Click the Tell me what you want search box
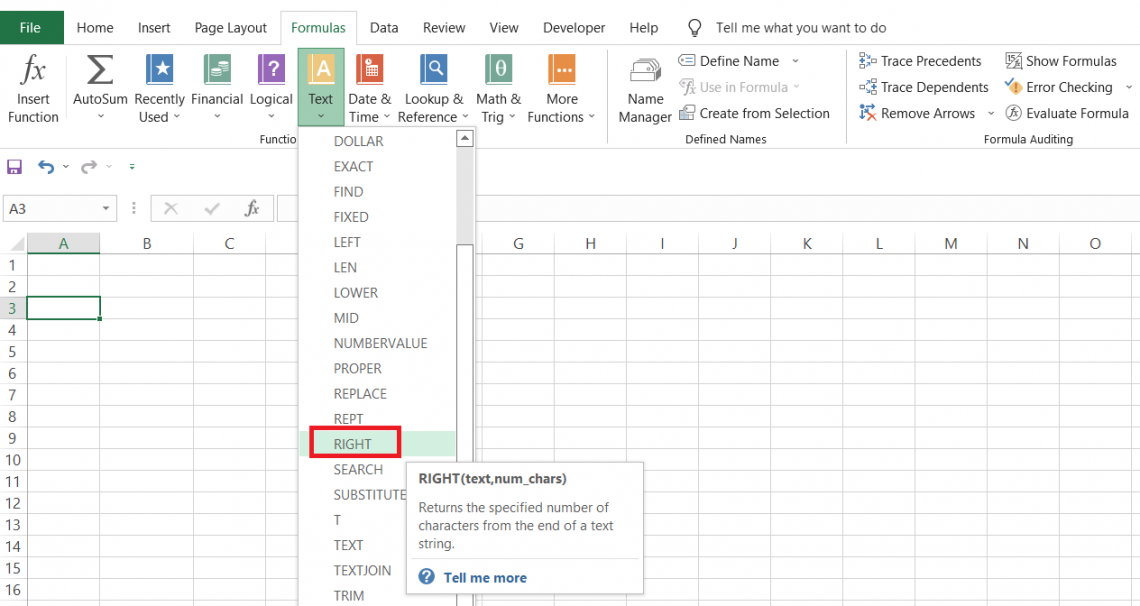Screen dimensions: 1140x606 coord(800,28)
